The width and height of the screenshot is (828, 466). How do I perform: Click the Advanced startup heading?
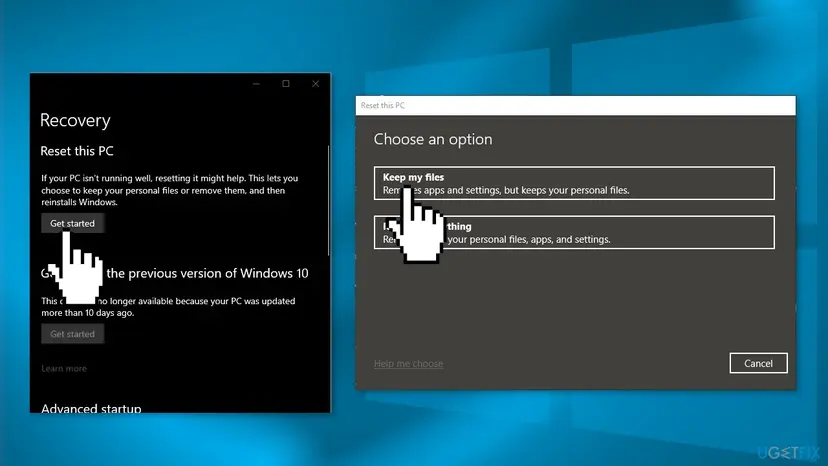click(91, 408)
